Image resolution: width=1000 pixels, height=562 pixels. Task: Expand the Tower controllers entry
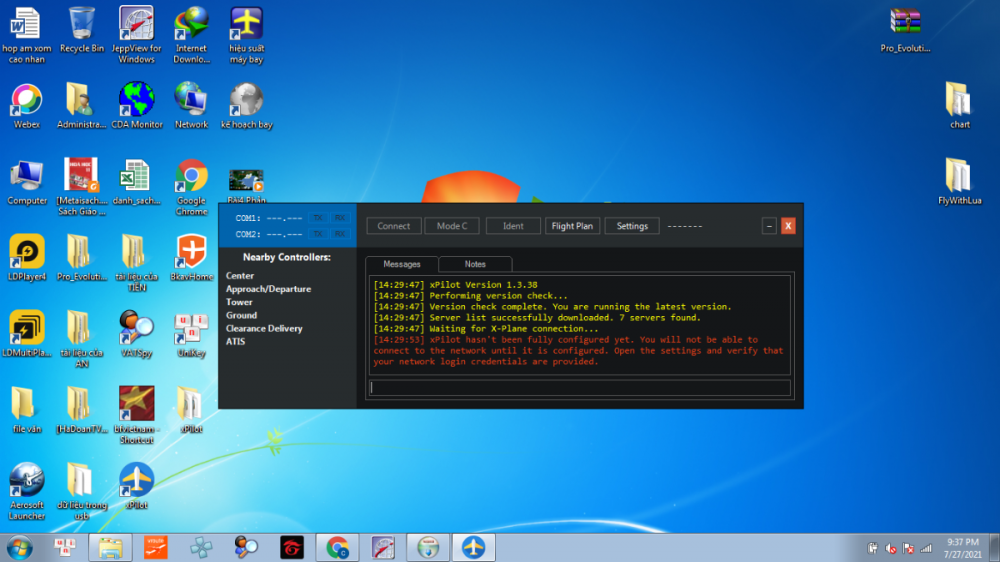tap(239, 302)
